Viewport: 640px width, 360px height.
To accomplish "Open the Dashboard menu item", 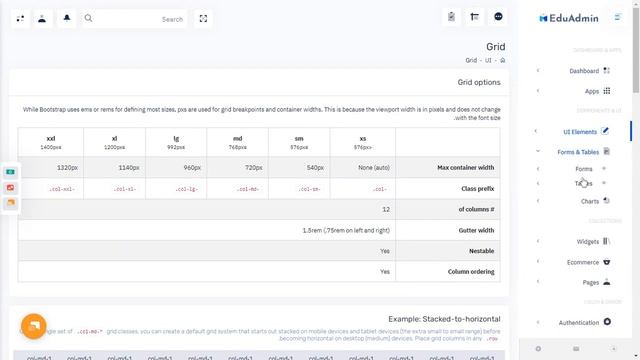I will [584, 71].
